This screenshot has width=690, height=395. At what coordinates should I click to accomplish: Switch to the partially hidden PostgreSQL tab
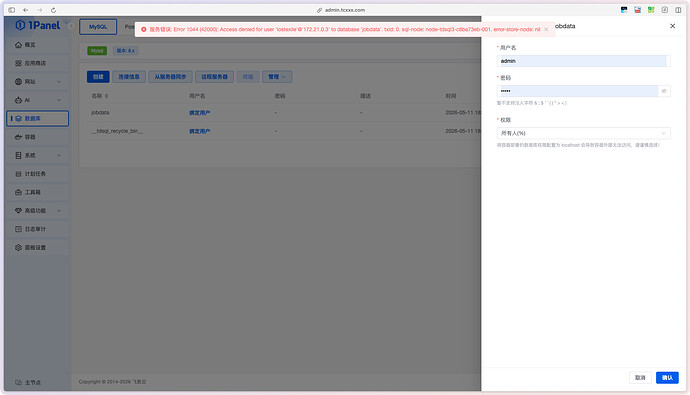[129, 27]
